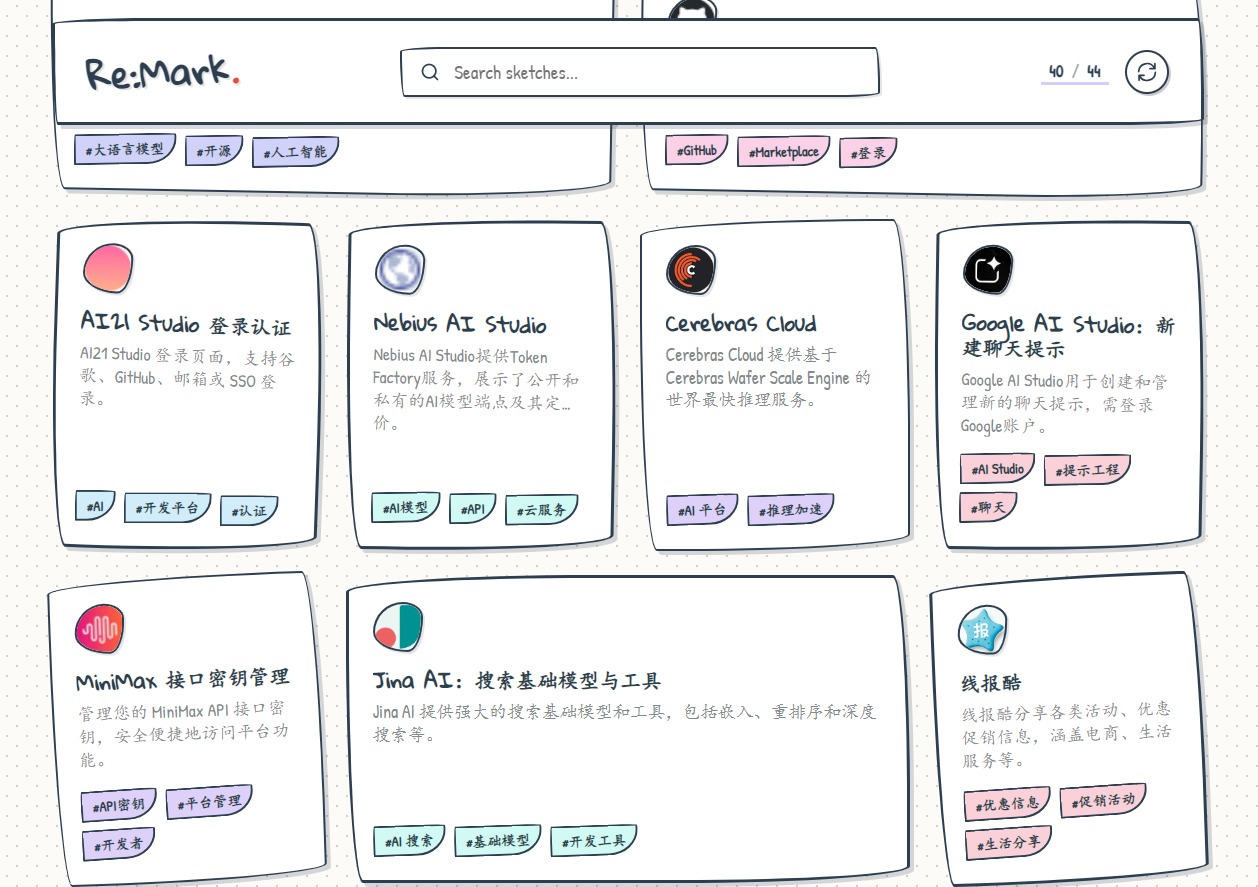This screenshot has width=1258, height=887.
Task: Open MiniMax 接口密钥管理 title
Action: (183, 680)
